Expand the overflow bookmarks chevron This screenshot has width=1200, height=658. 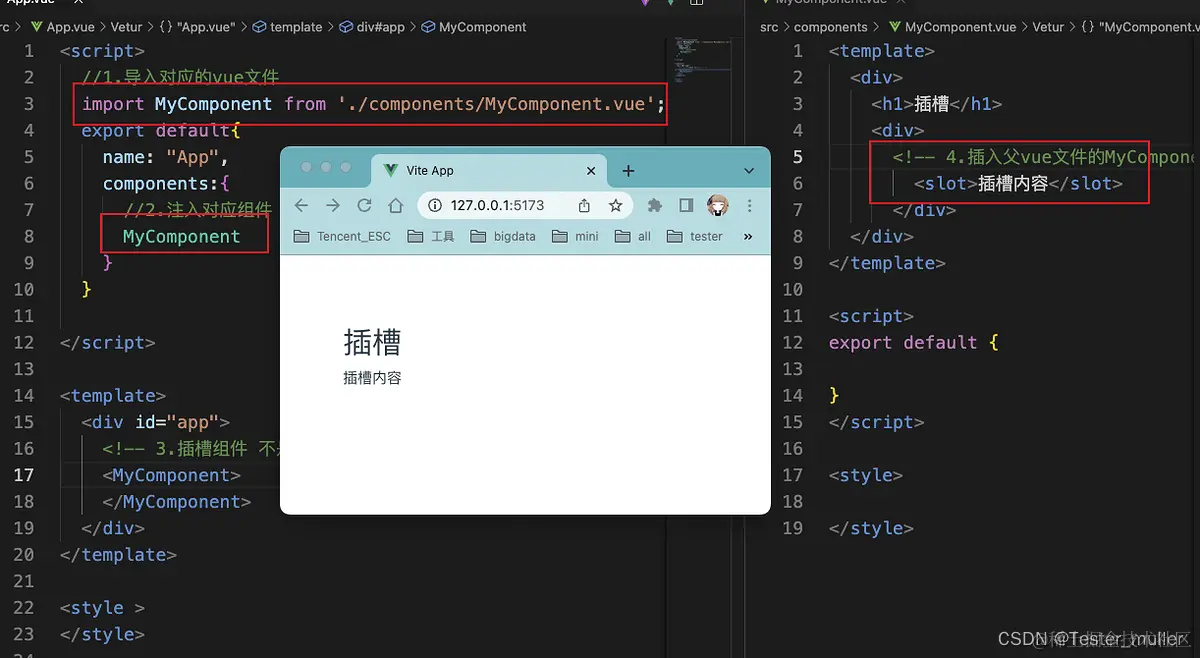click(748, 236)
